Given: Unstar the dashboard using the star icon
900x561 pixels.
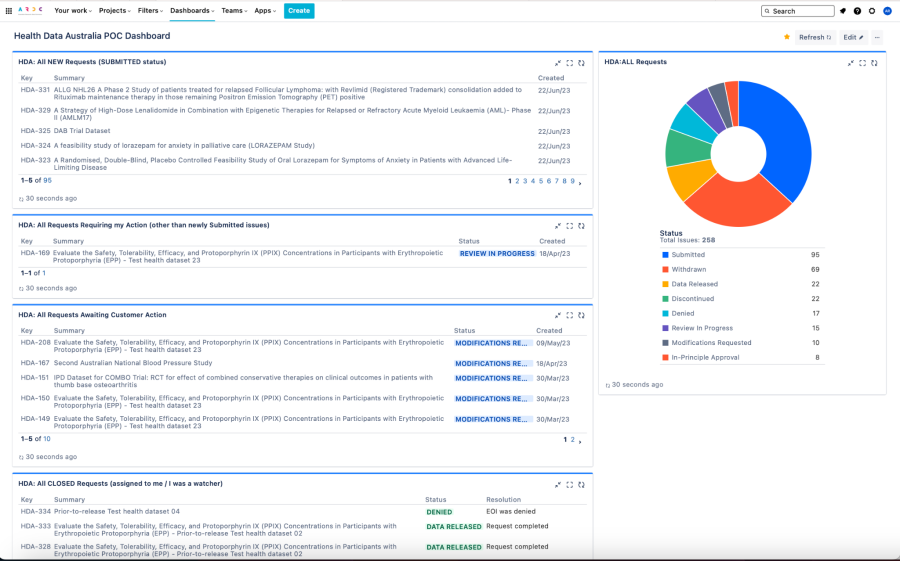Looking at the screenshot, I should point(787,37).
